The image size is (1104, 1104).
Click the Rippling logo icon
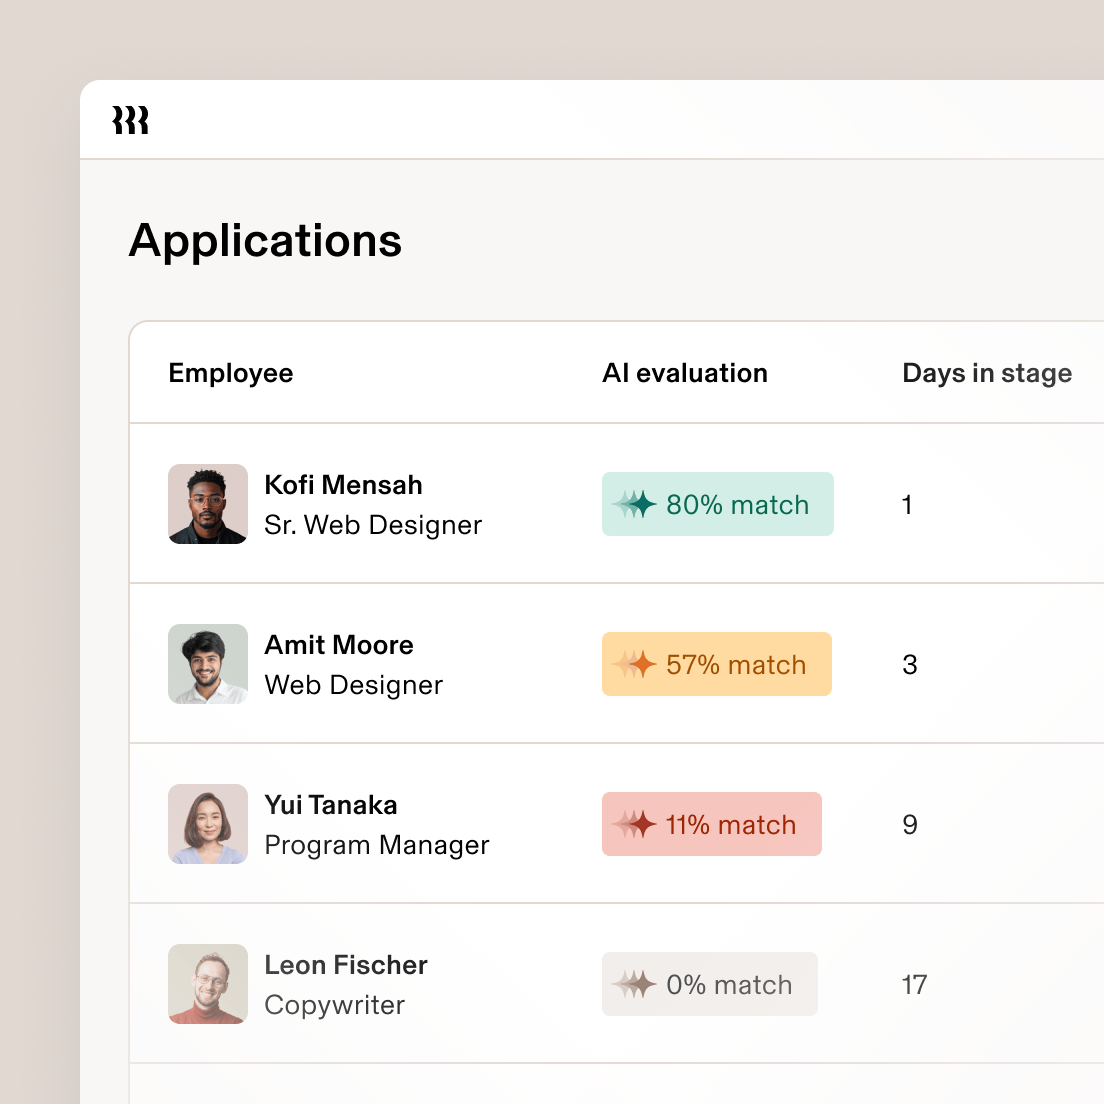tap(130, 119)
